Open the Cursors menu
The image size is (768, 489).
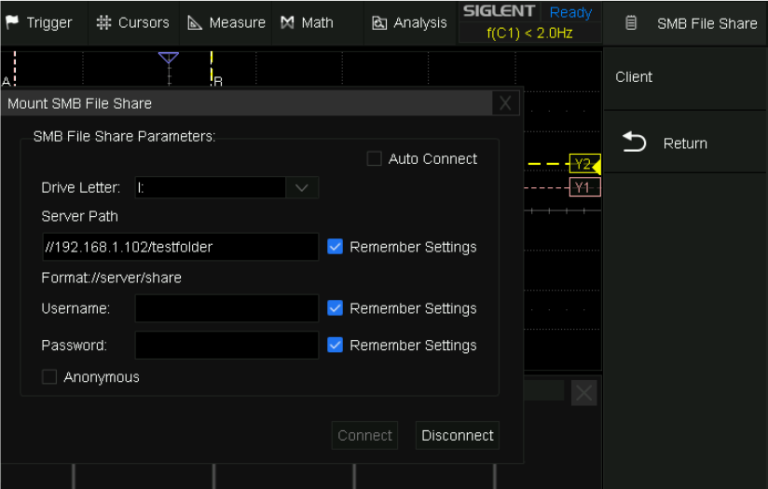tap(133, 22)
